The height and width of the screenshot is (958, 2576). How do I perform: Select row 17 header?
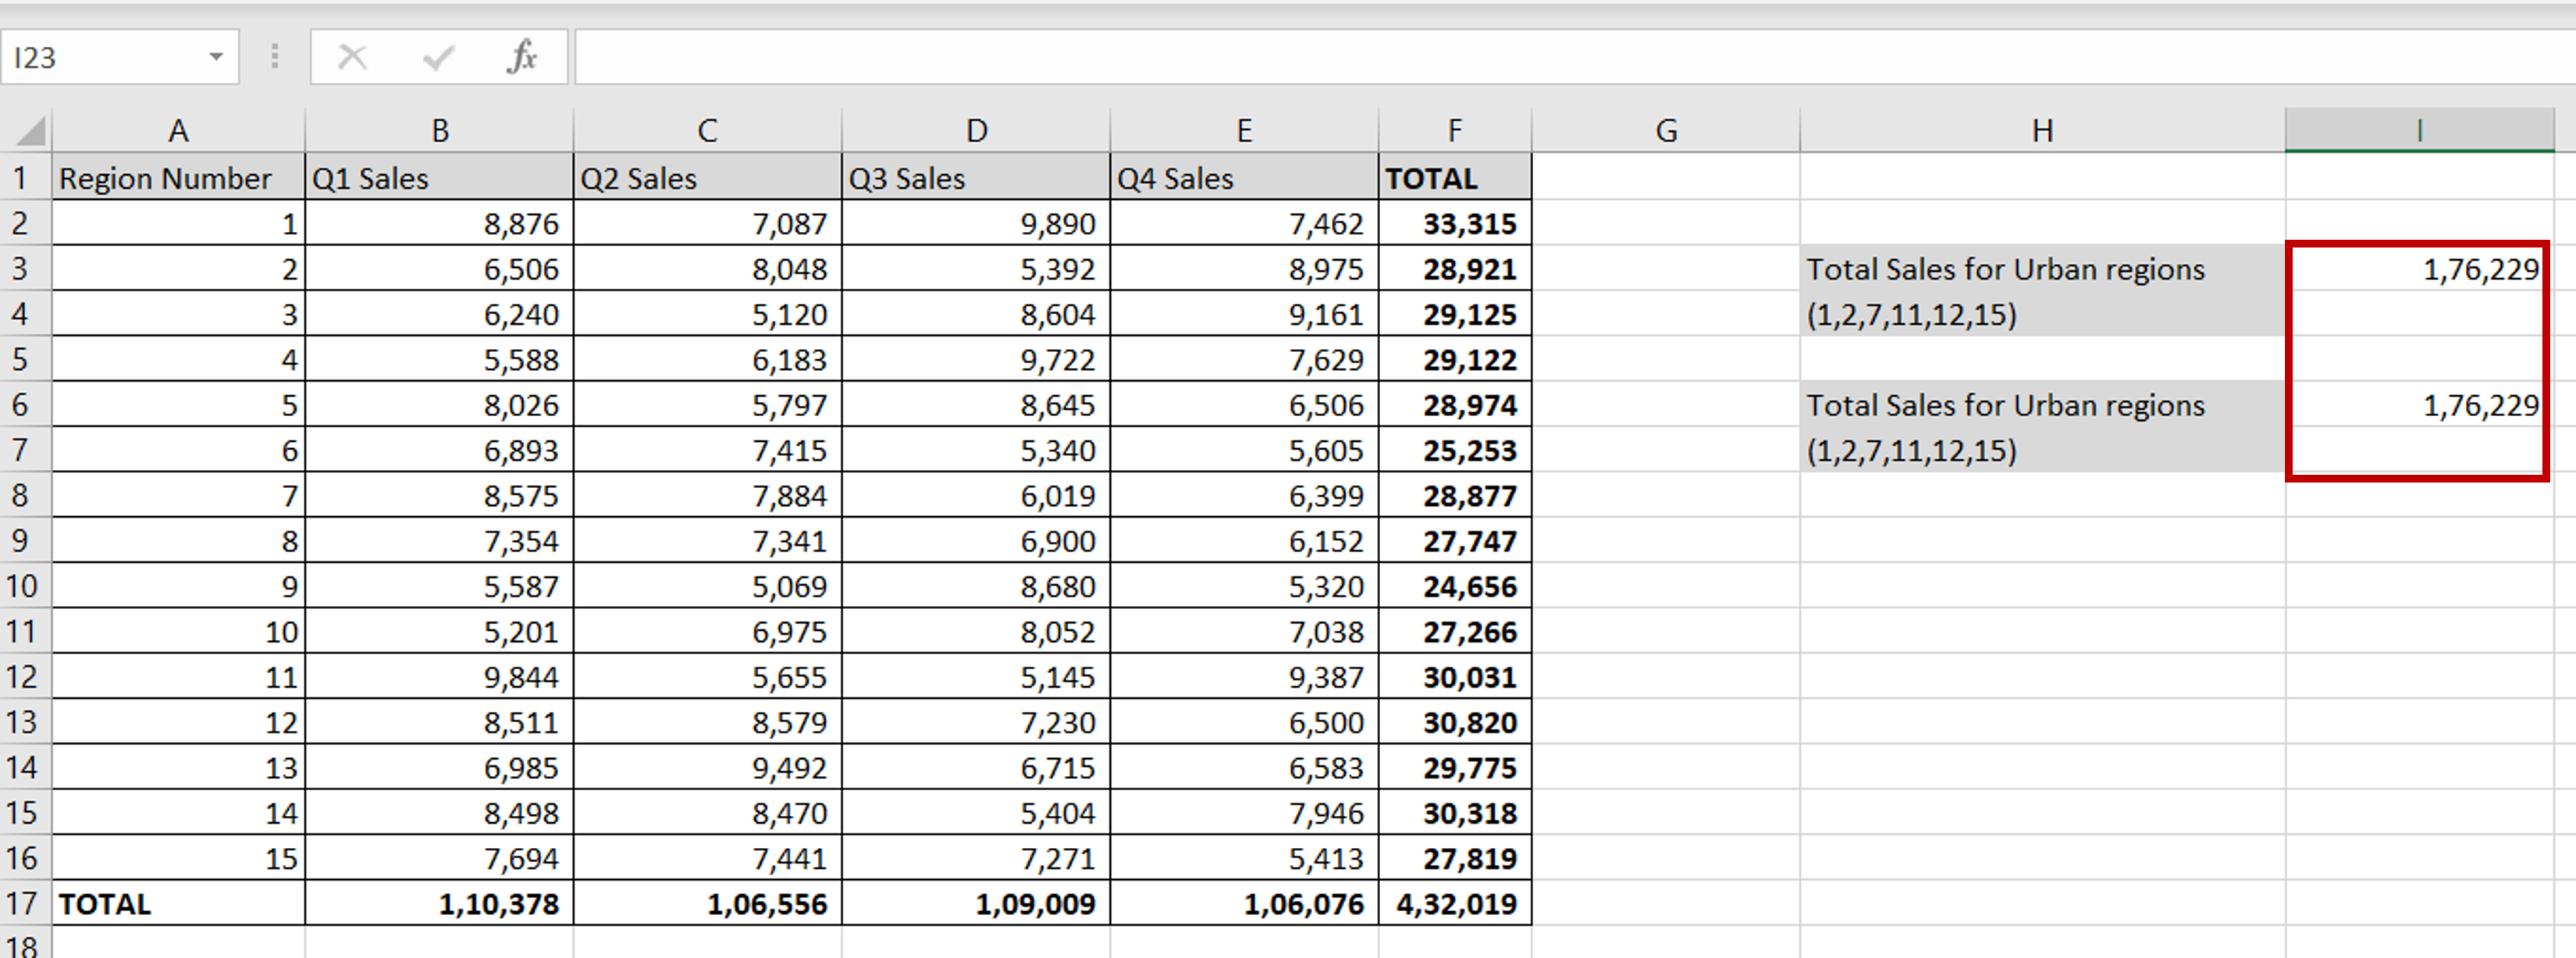click(26, 902)
